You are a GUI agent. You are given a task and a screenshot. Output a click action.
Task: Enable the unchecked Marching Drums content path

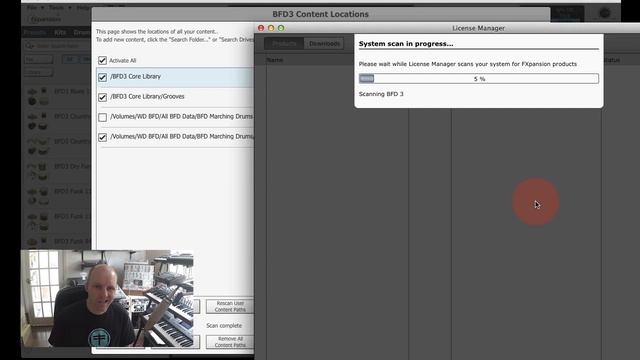point(102,117)
